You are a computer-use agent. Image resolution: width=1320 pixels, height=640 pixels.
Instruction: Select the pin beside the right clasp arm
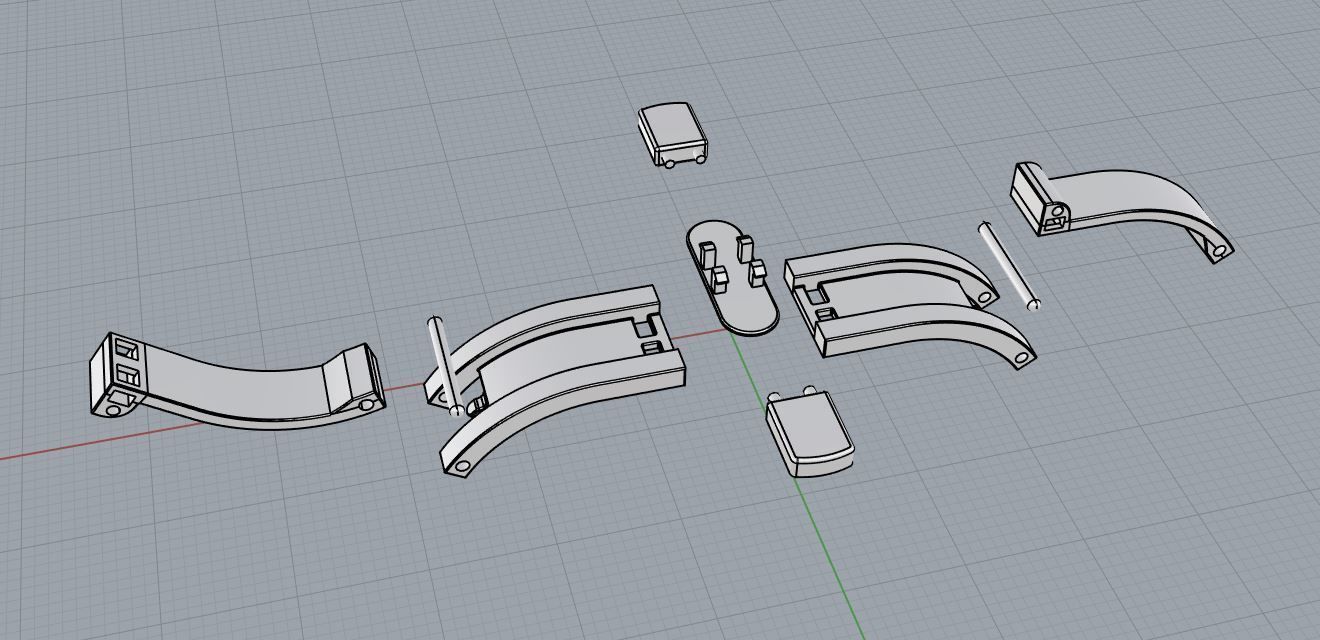pyautogui.click(x=1010, y=265)
